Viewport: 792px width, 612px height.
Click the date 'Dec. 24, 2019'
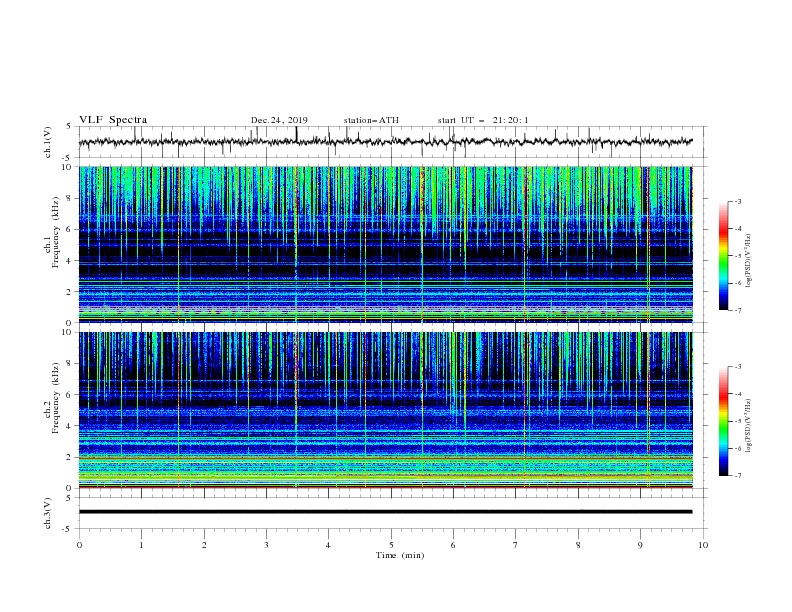click(279, 120)
